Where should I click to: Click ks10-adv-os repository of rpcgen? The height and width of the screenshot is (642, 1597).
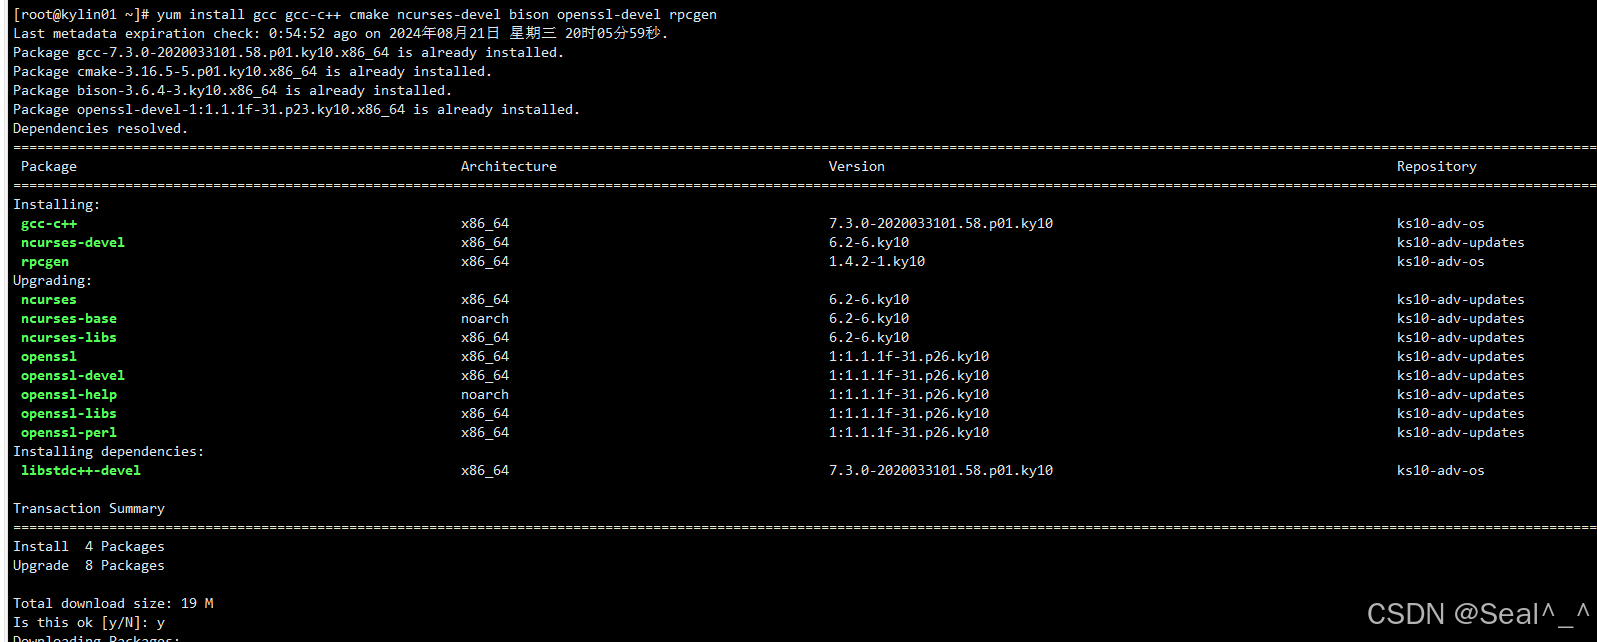(x=1441, y=262)
